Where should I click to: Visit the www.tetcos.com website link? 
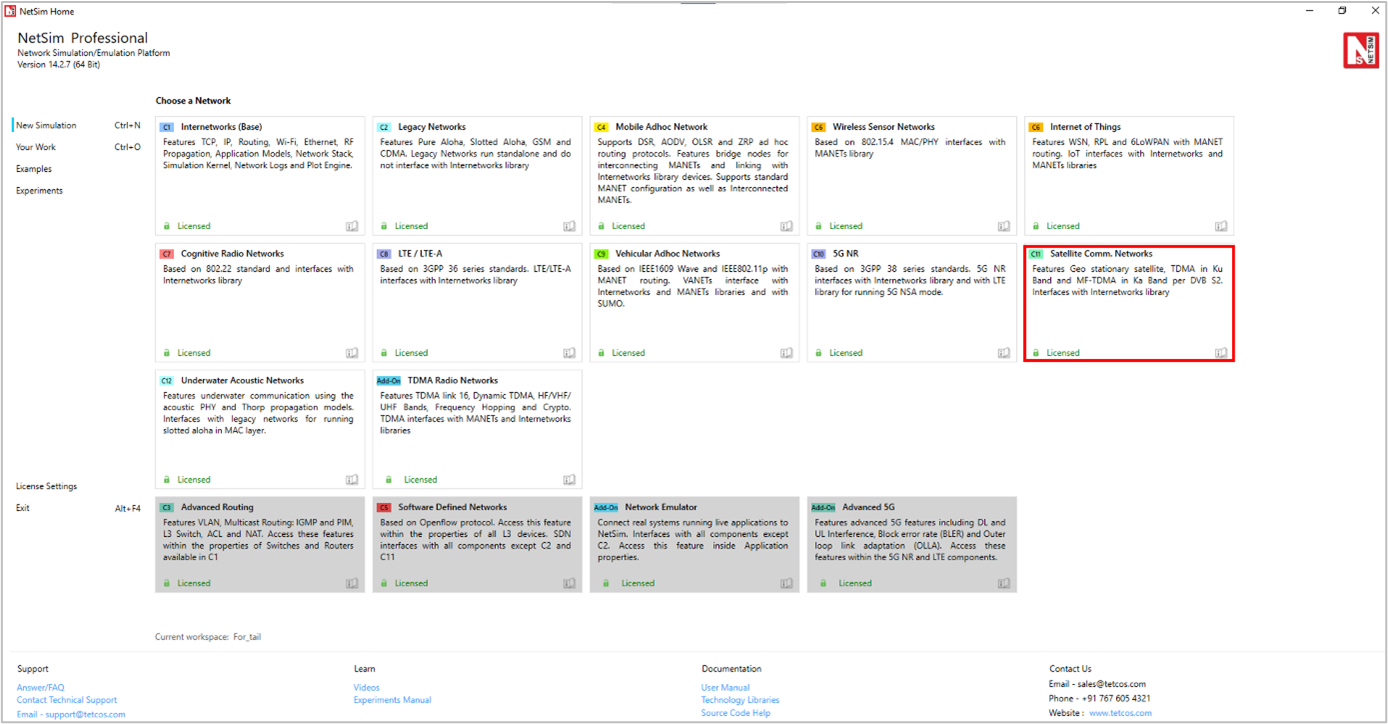[x=1120, y=713]
